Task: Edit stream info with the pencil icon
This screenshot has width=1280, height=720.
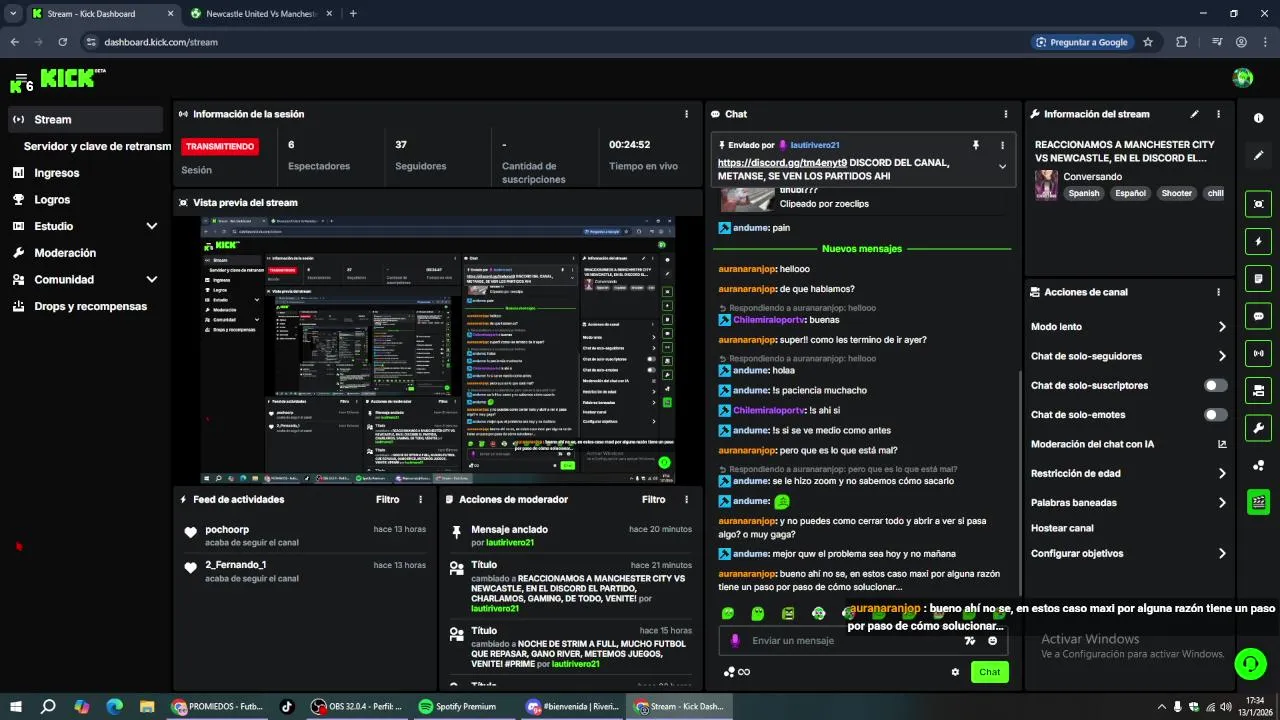Action: [1194, 114]
